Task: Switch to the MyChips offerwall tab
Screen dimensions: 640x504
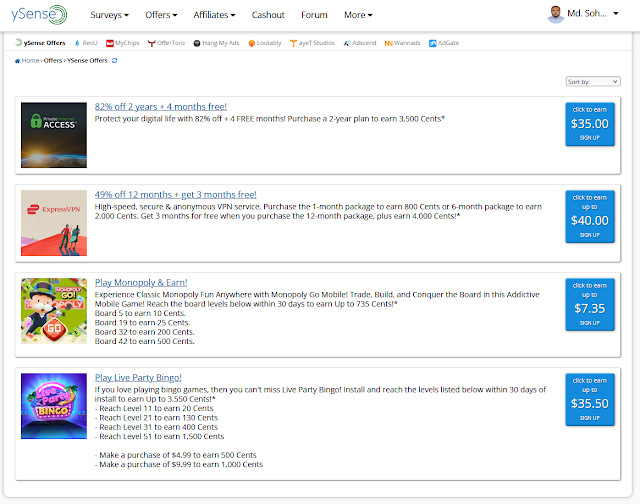Action: [x=122, y=43]
